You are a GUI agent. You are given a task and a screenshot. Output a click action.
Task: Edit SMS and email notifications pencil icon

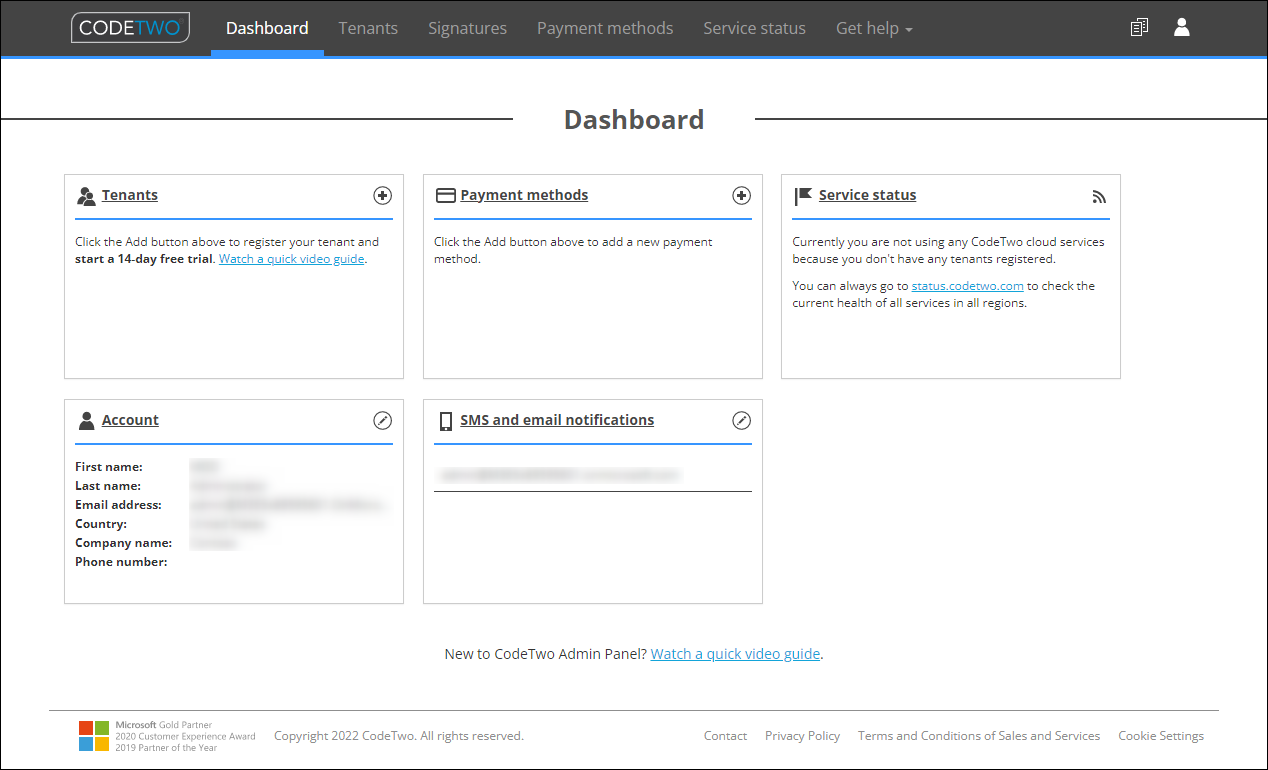741,421
